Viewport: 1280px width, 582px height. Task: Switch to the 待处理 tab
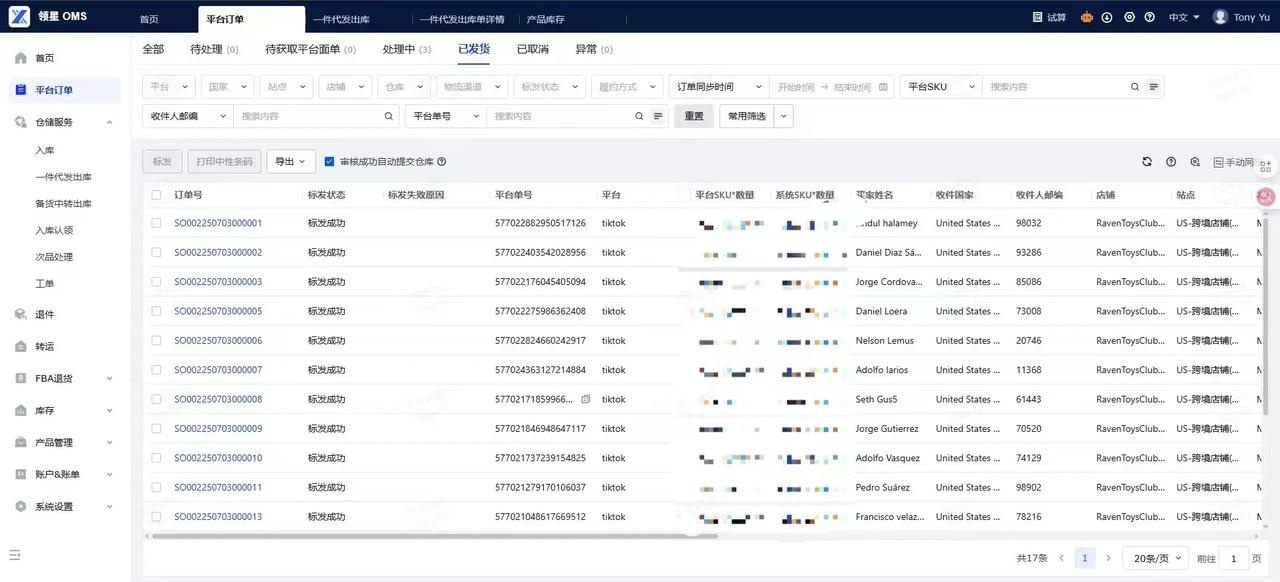[214, 49]
